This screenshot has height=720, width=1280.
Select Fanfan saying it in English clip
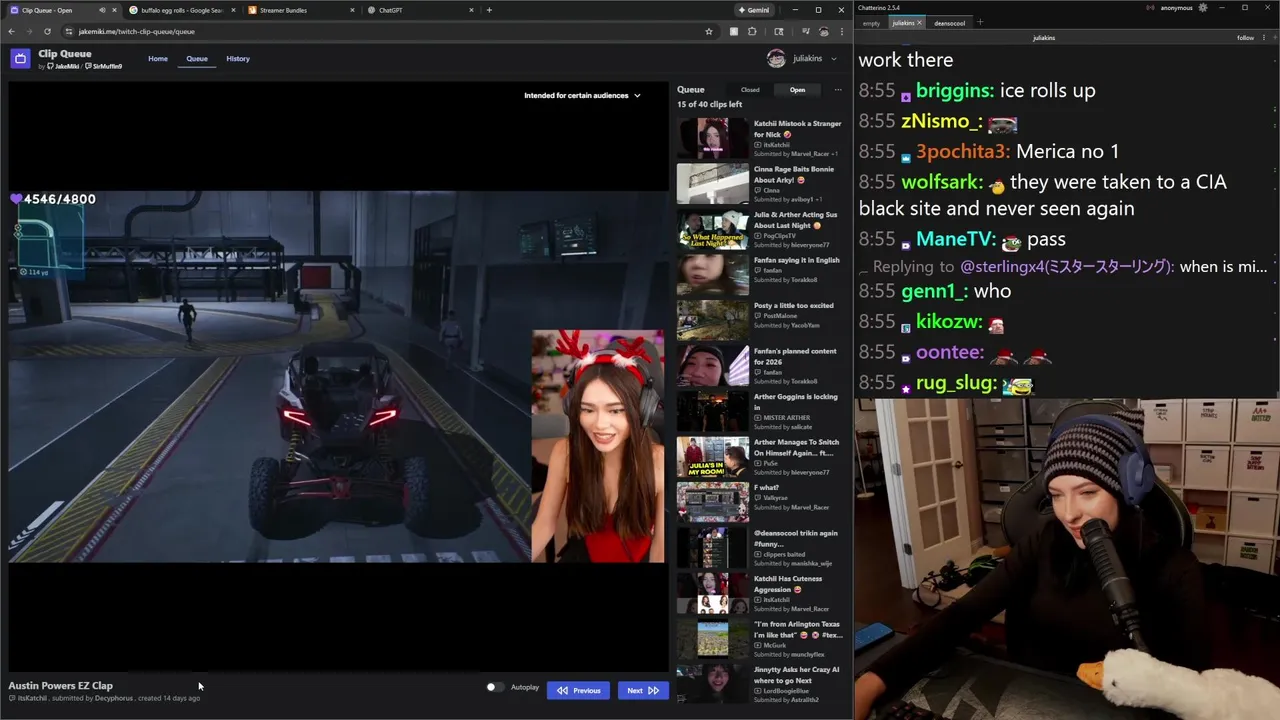pyautogui.click(x=760, y=275)
